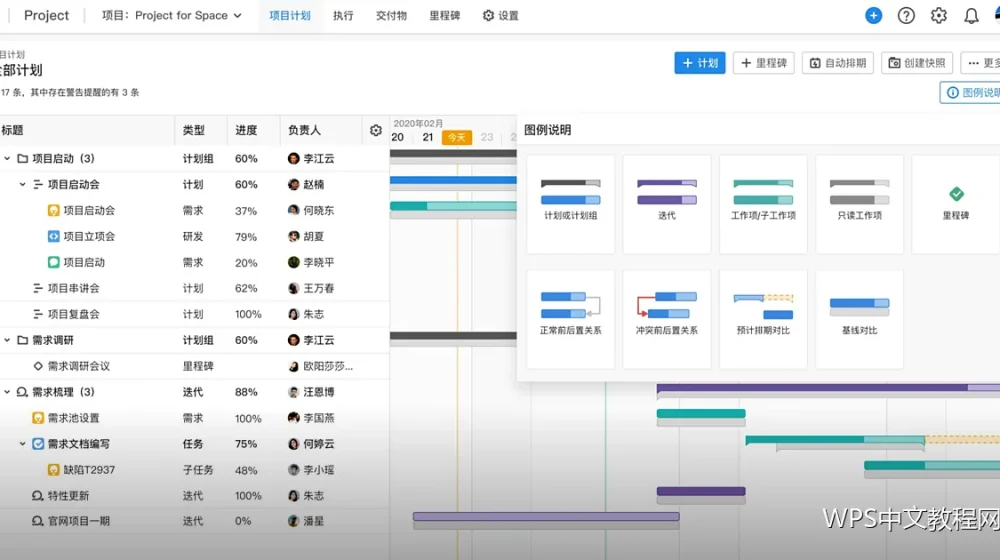1000x560 pixels.
Task: Click the 项目串讲会 row title
Action: pyautogui.click(x=74, y=288)
